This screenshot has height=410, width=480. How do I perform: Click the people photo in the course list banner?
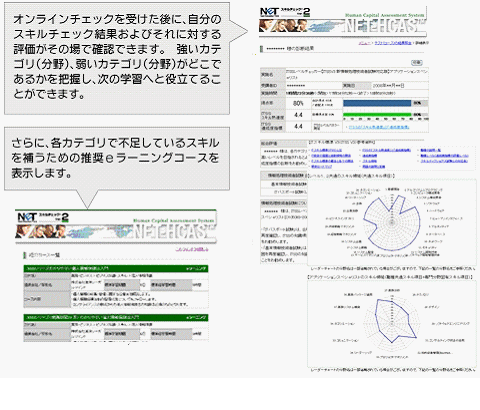tap(41, 231)
